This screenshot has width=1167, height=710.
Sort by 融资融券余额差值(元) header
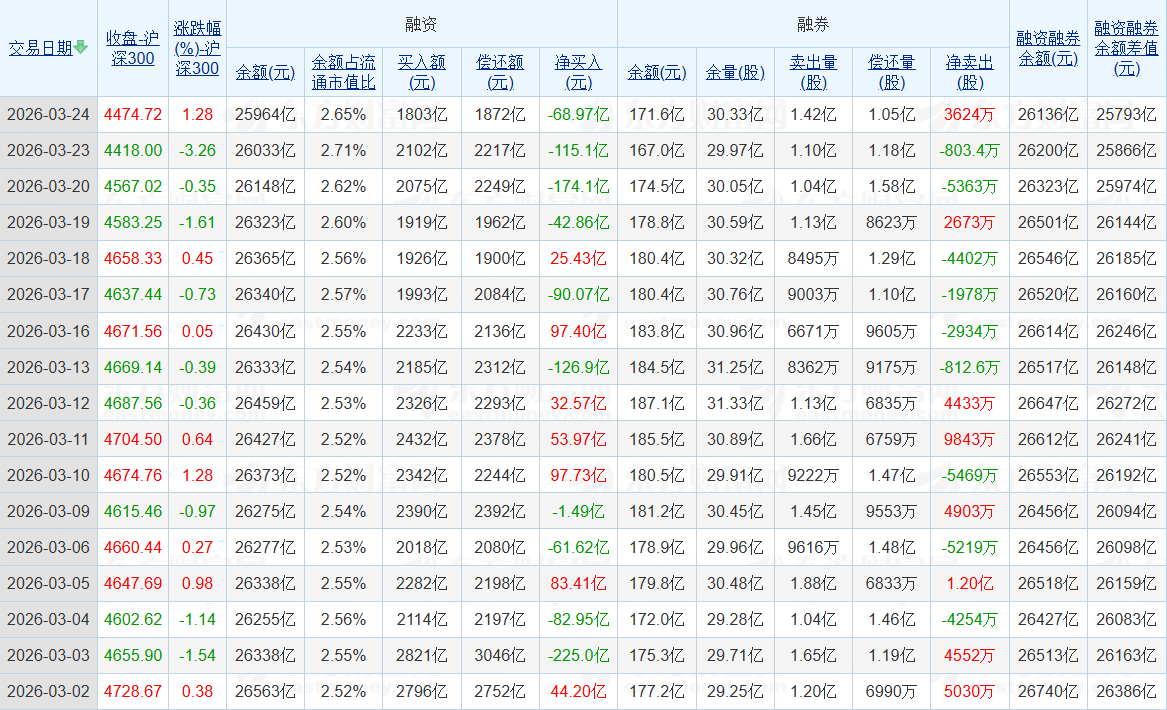point(1126,48)
